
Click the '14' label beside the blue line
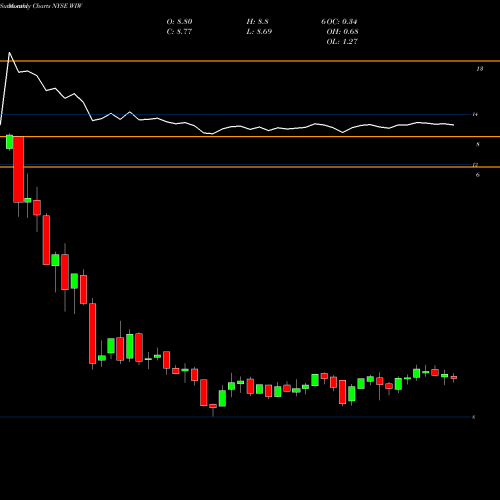pyautogui.click(x=475, y=114)
